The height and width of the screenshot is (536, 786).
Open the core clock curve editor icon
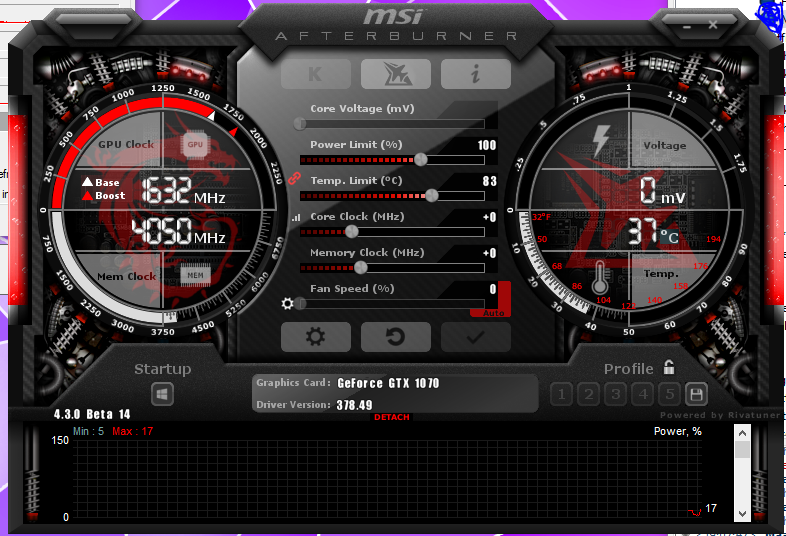pyautogui.click(x=296, y=217)
